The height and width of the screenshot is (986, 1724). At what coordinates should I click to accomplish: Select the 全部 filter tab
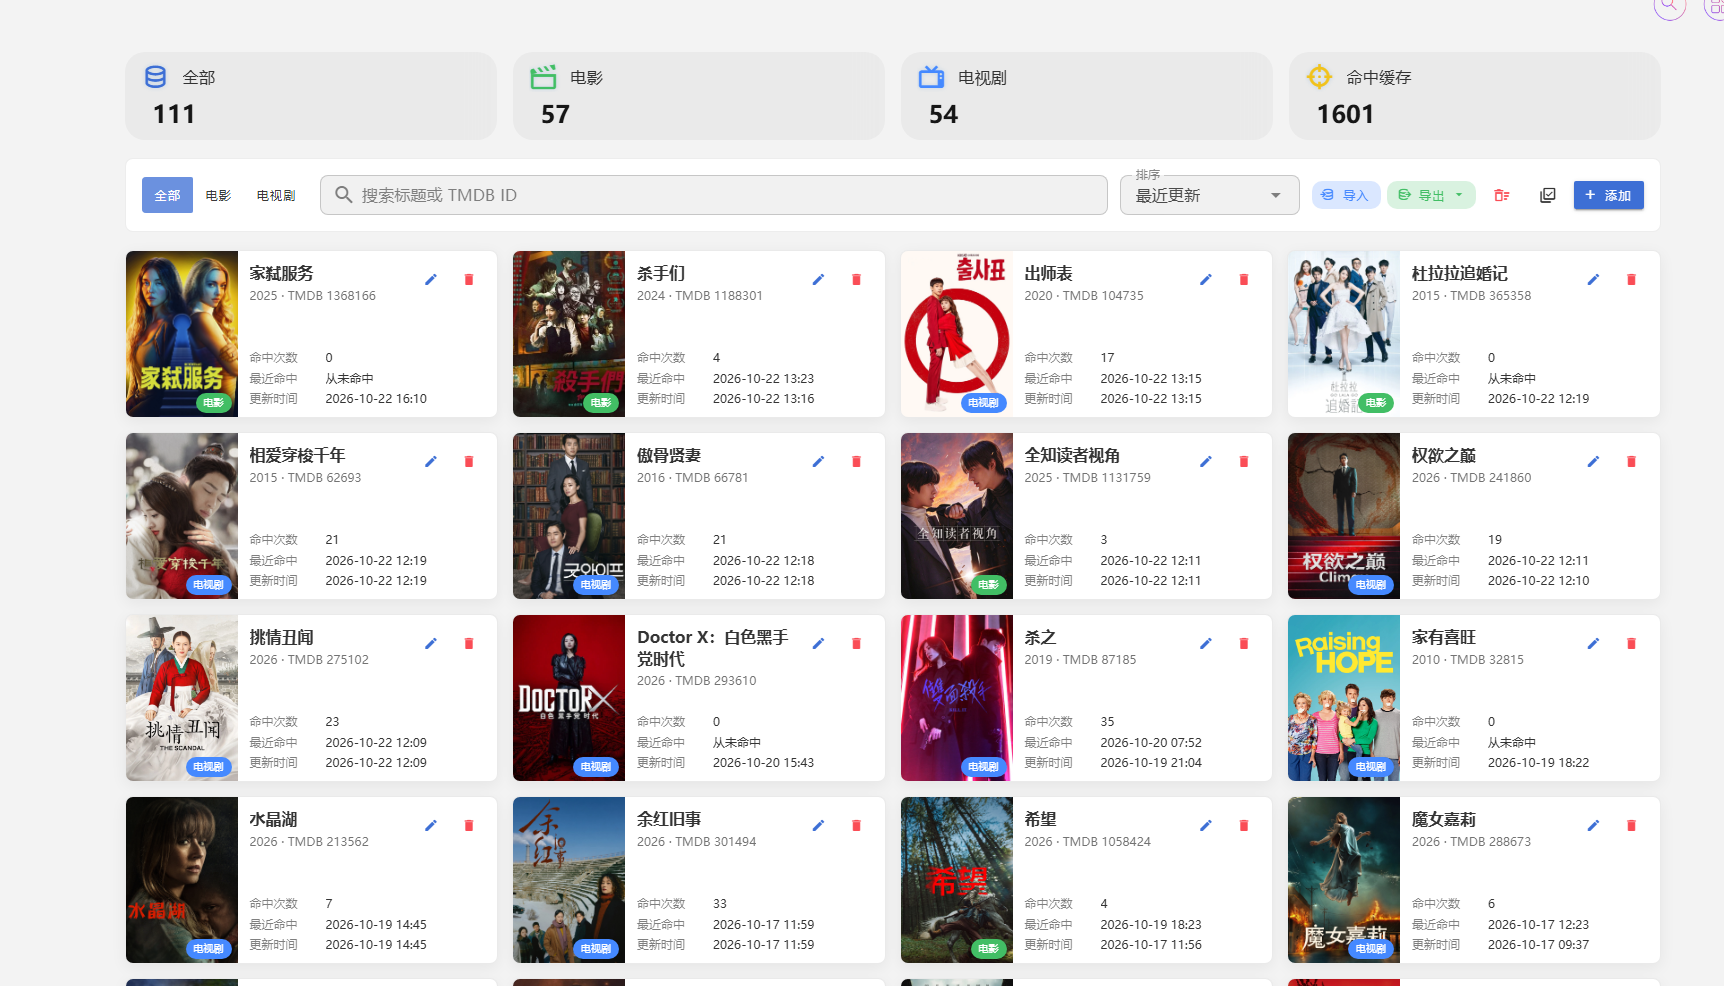(167, 195)
